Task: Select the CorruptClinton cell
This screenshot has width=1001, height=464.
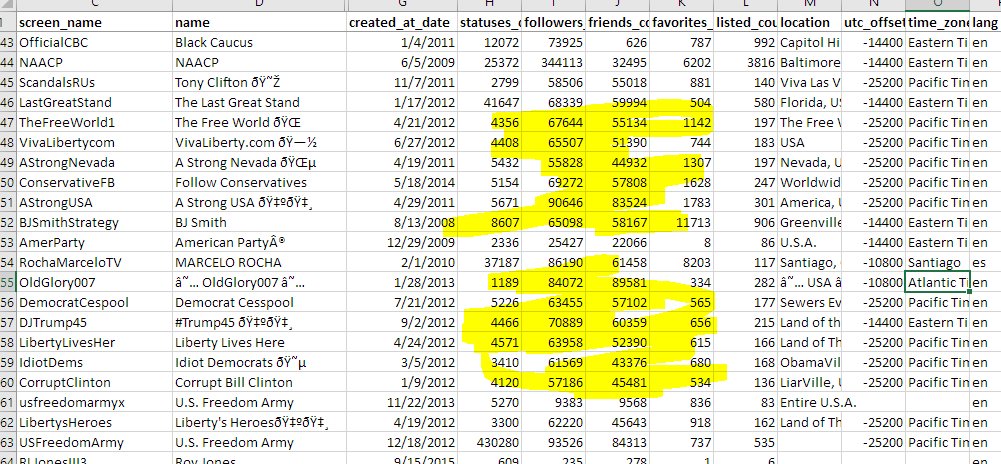Action: tap(94, 382)
